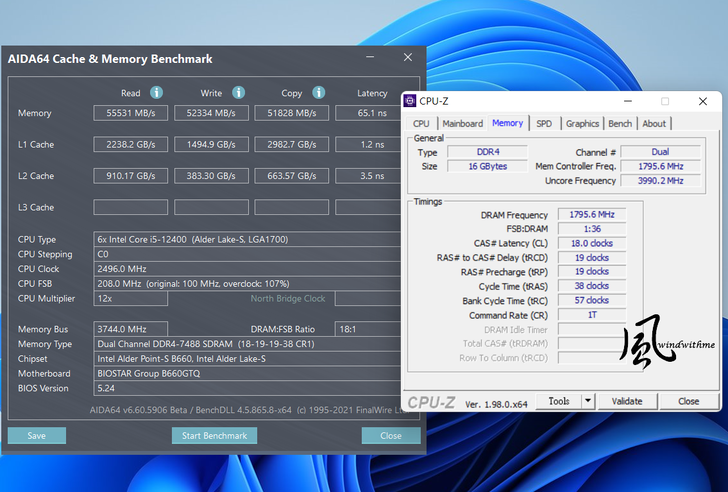Click the Tools button in CPU-Z
Viewport: 728px width, 492px height.
559,401
